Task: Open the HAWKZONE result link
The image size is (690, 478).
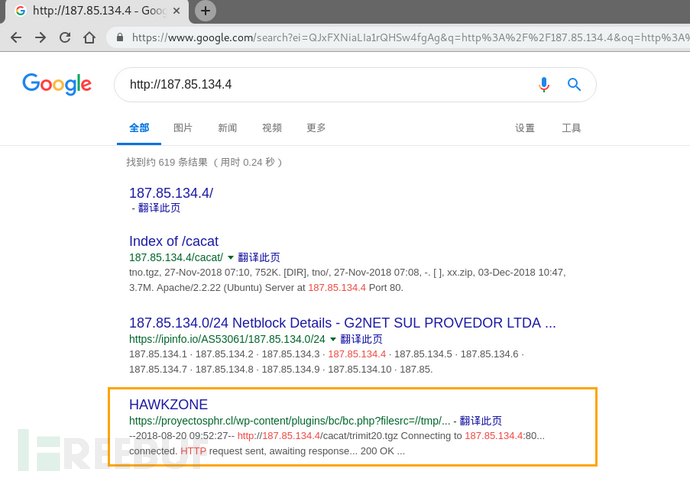Action: click(169, 404)
